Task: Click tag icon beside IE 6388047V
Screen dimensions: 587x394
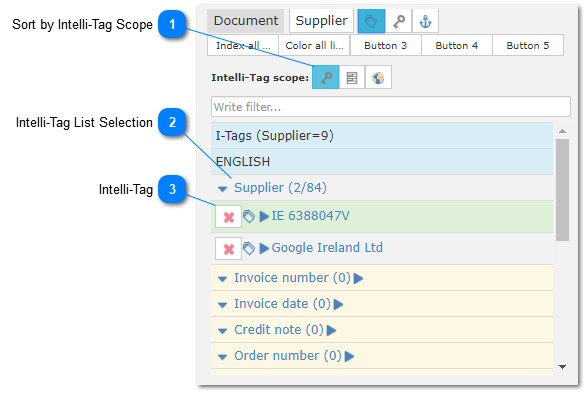Action: (x=249, y=216)
